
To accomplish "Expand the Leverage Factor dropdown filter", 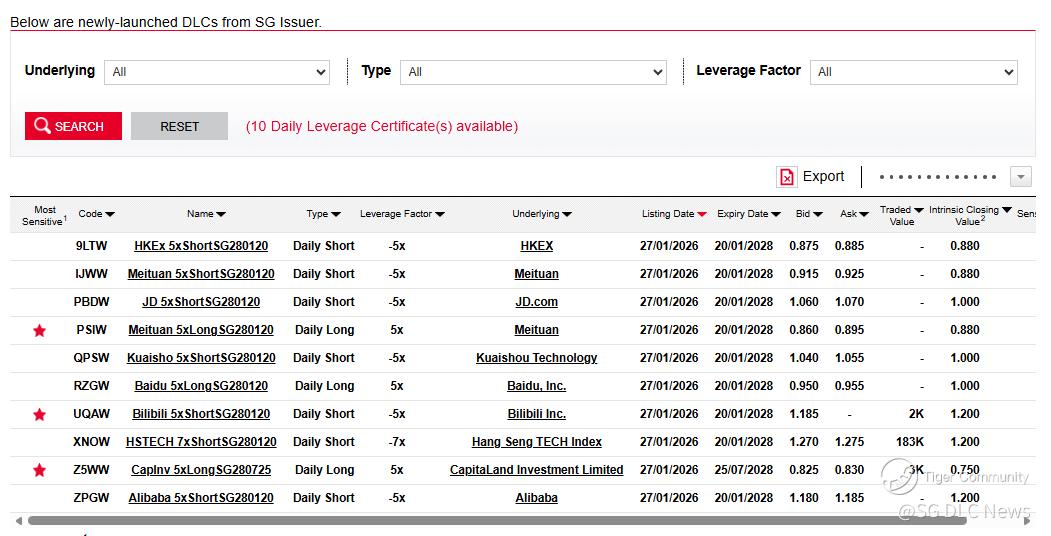I will tap(914, 72).
